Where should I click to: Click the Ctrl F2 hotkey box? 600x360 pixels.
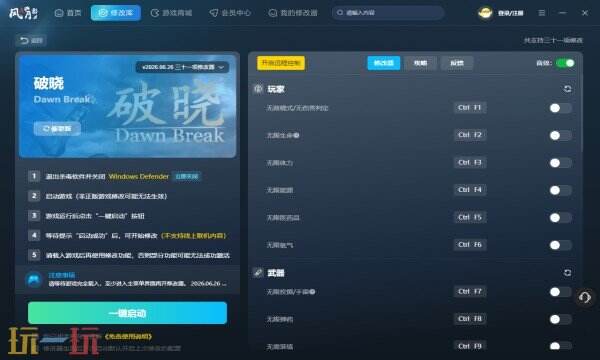pyautogui.click(x=470, y=135)
